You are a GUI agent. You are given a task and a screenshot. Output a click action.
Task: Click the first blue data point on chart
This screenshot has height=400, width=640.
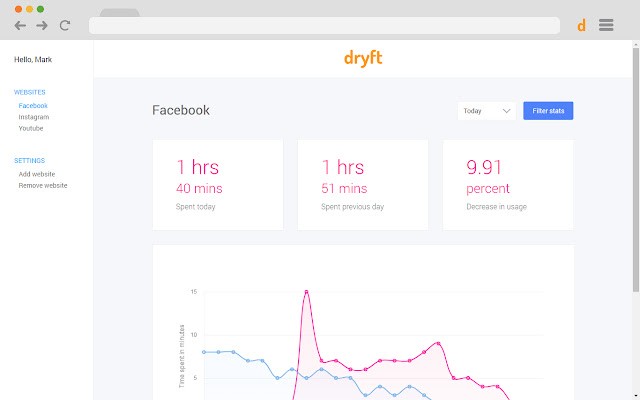coord(204,352)
